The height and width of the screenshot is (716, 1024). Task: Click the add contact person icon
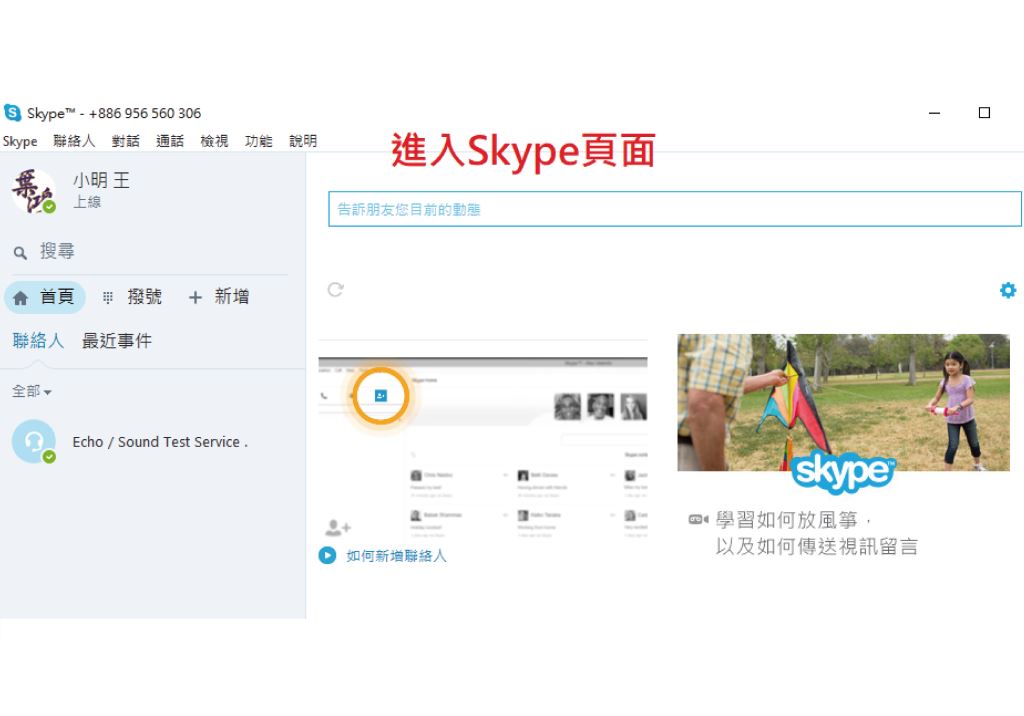[338, 527]
